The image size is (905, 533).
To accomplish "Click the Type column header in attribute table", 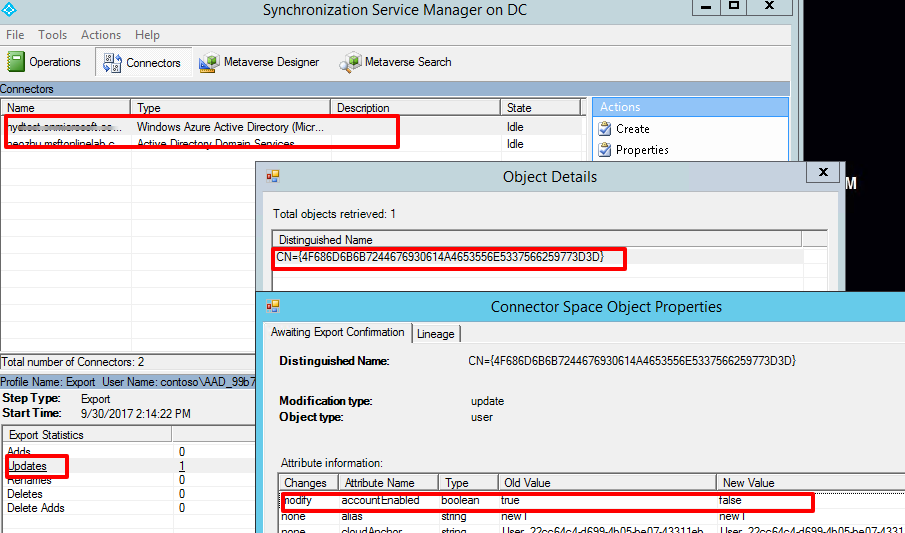I will [468, 483].
